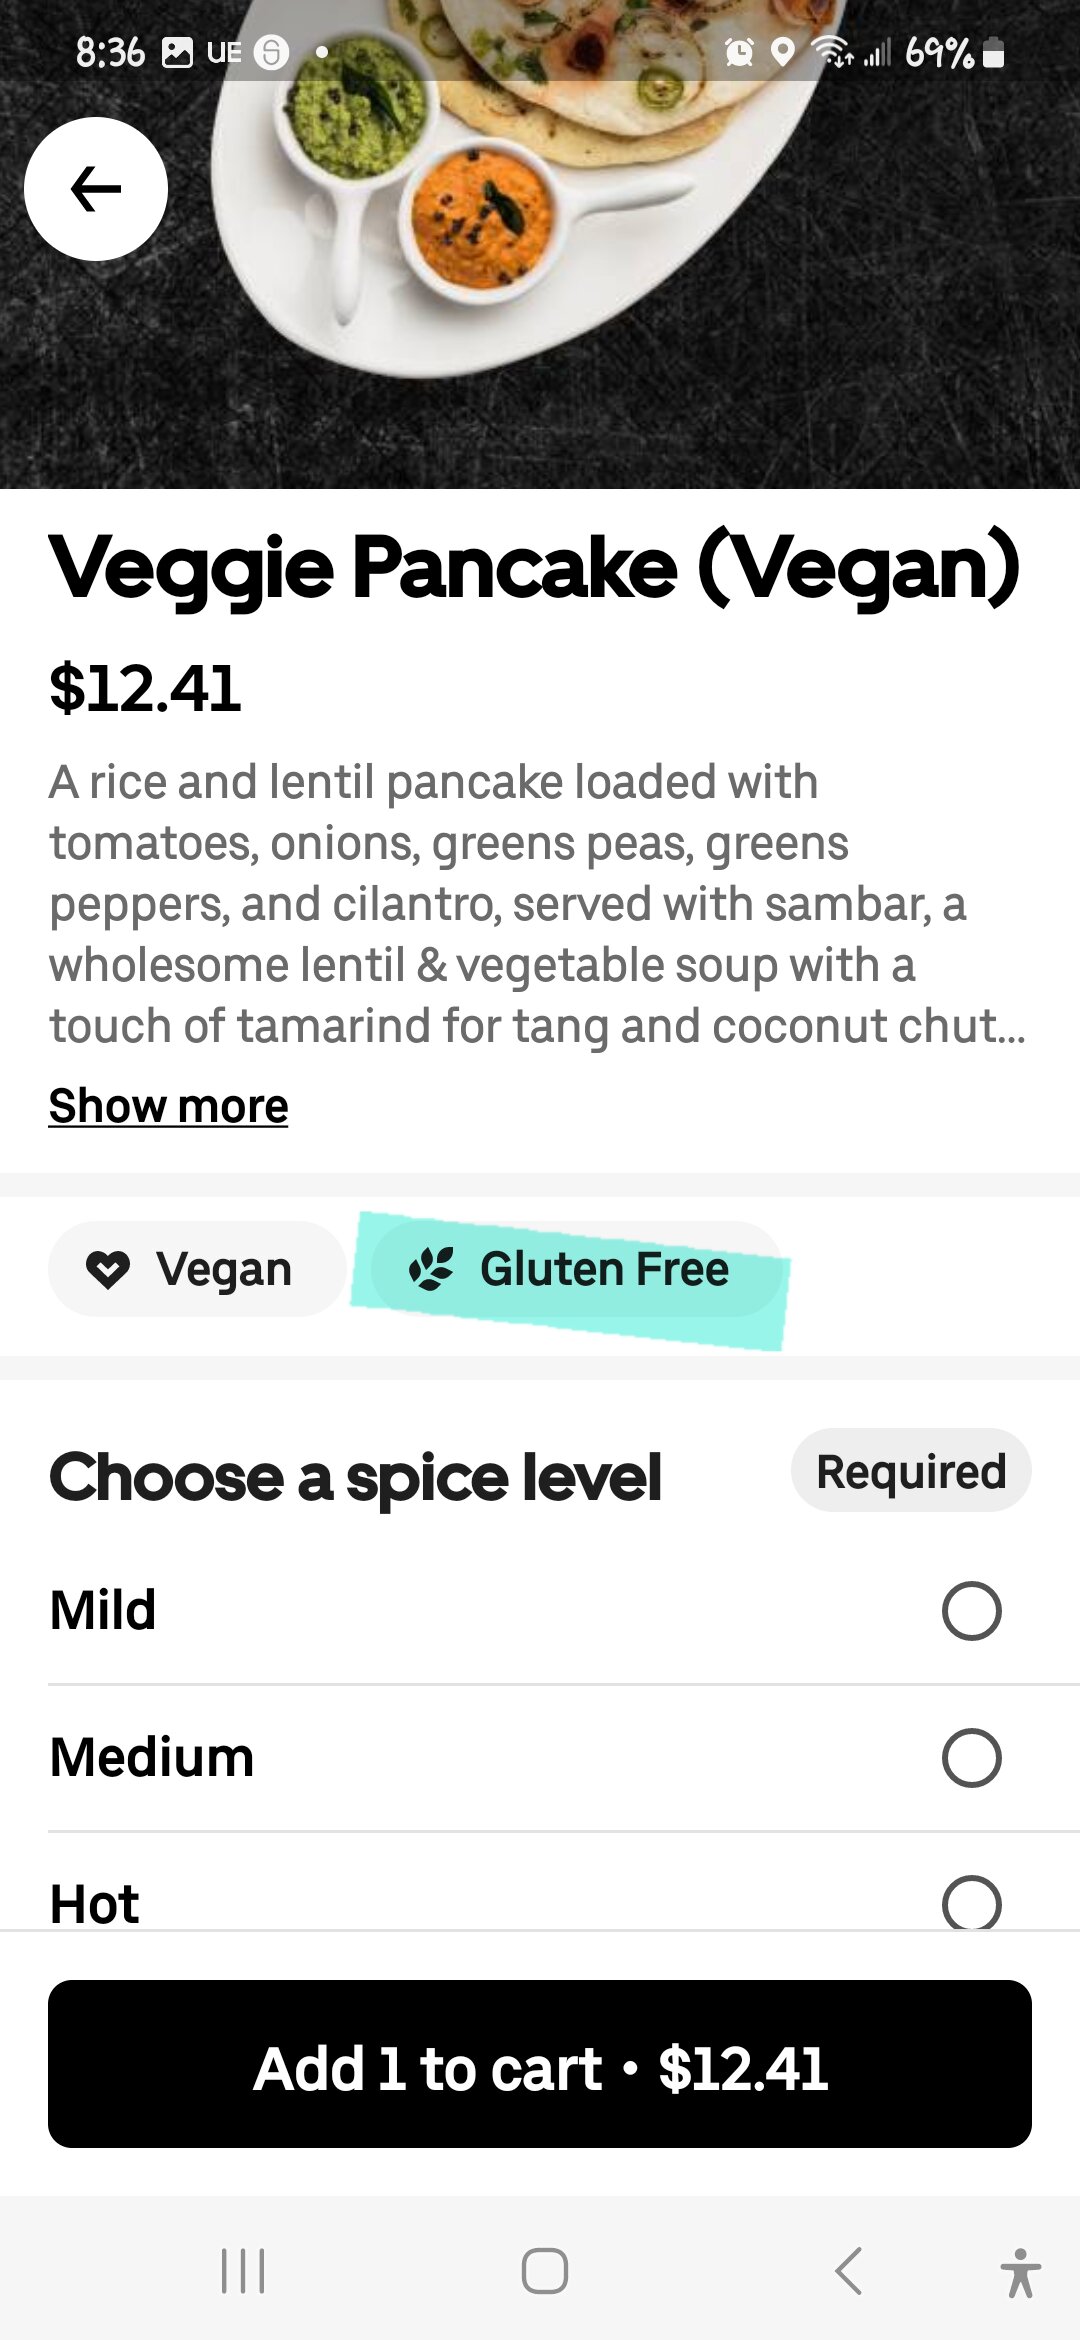Viewport: 1080px width, 2340px height.
Task: Tap the Vegan dietary tag
Action: [x=197, y=1269]
